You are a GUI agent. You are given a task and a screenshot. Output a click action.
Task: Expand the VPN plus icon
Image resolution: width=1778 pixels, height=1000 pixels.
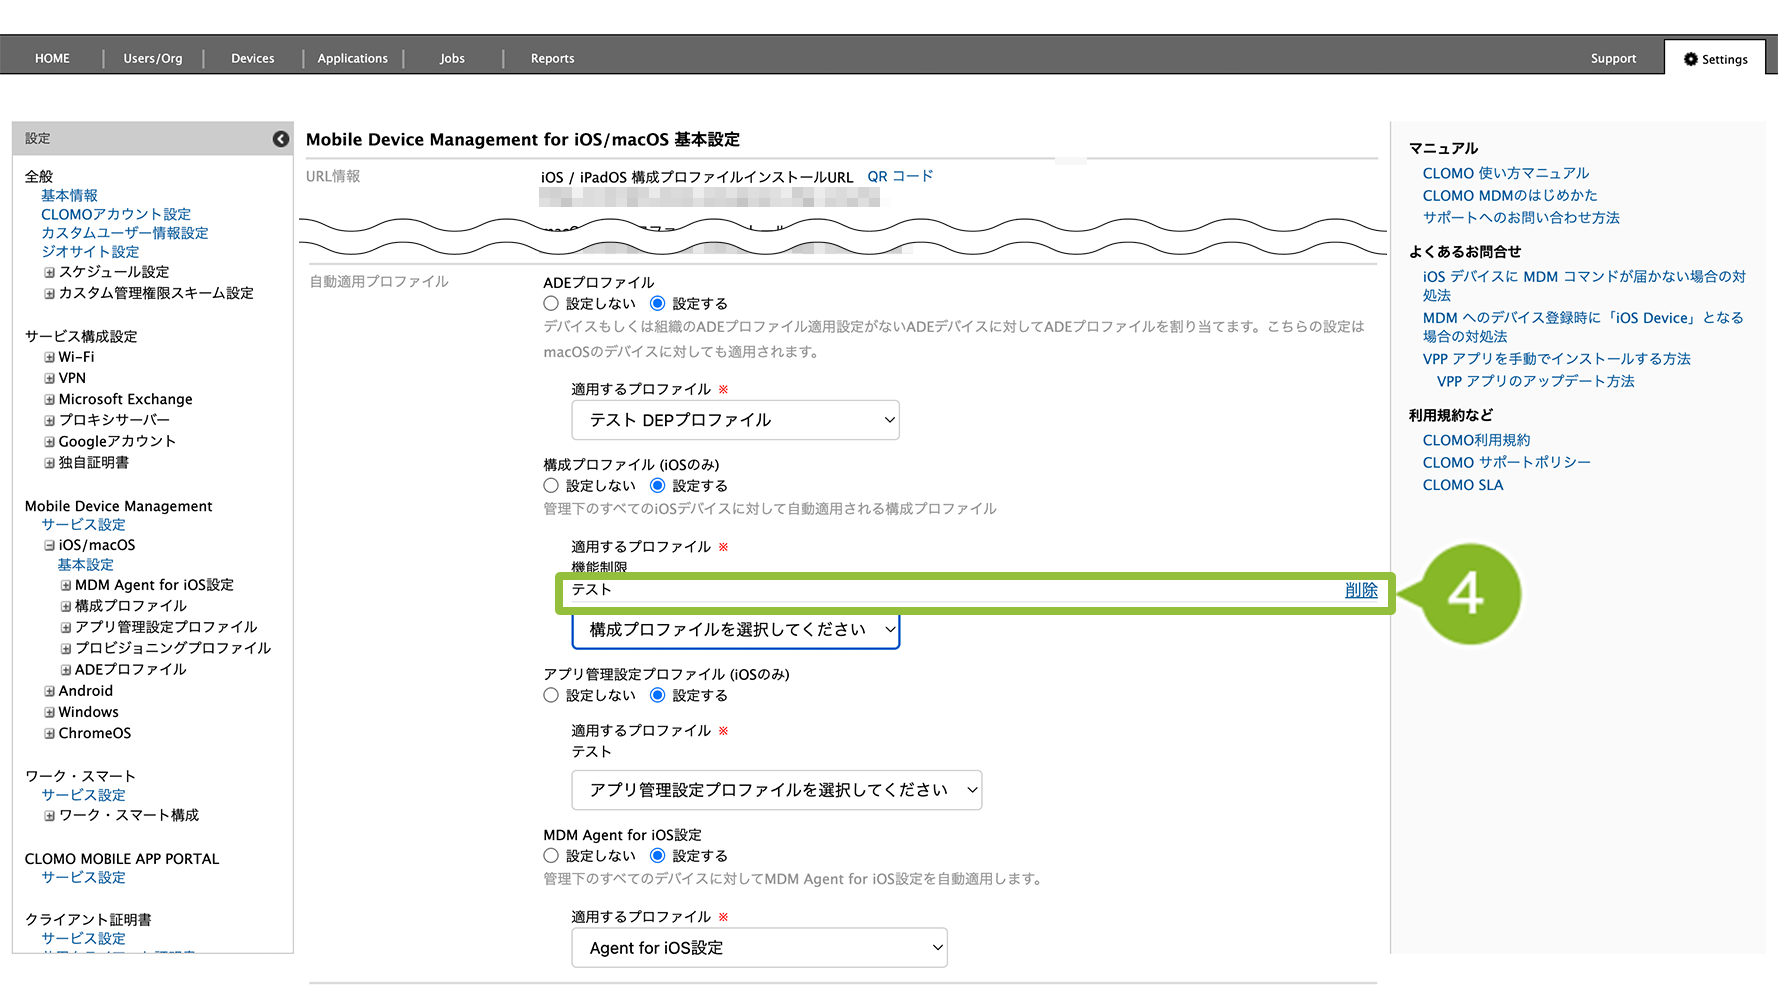pyautogui.click(x=49, y=378)
